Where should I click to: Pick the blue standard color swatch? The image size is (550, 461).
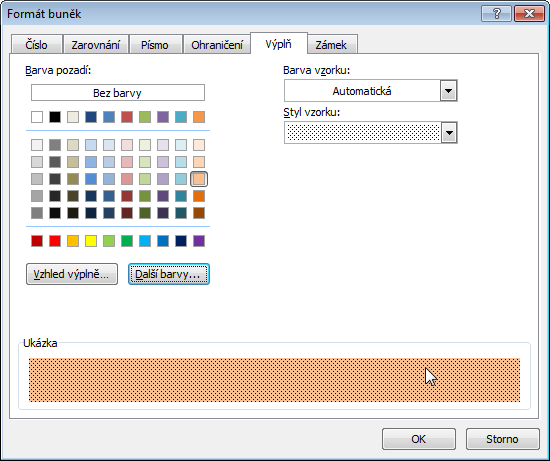coord(163,241)
